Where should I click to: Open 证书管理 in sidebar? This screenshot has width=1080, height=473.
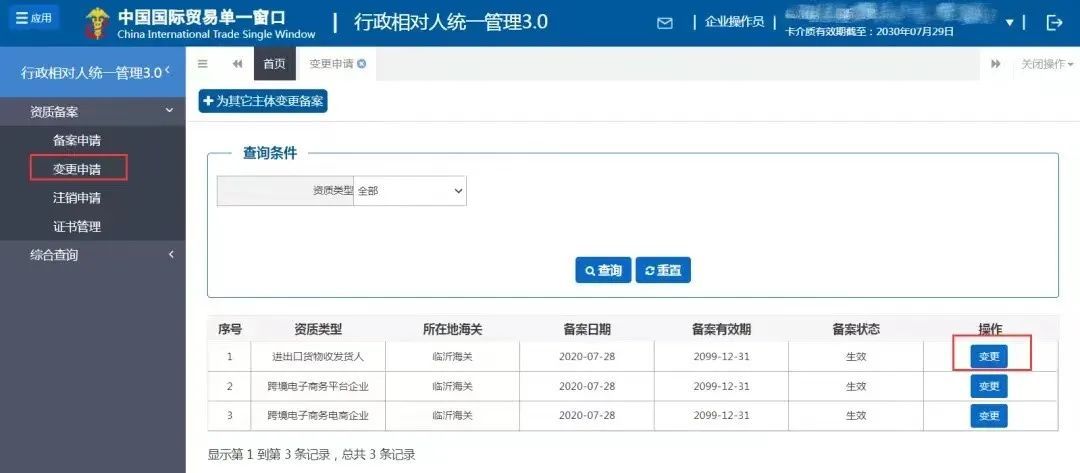click(x=77, y=227)
